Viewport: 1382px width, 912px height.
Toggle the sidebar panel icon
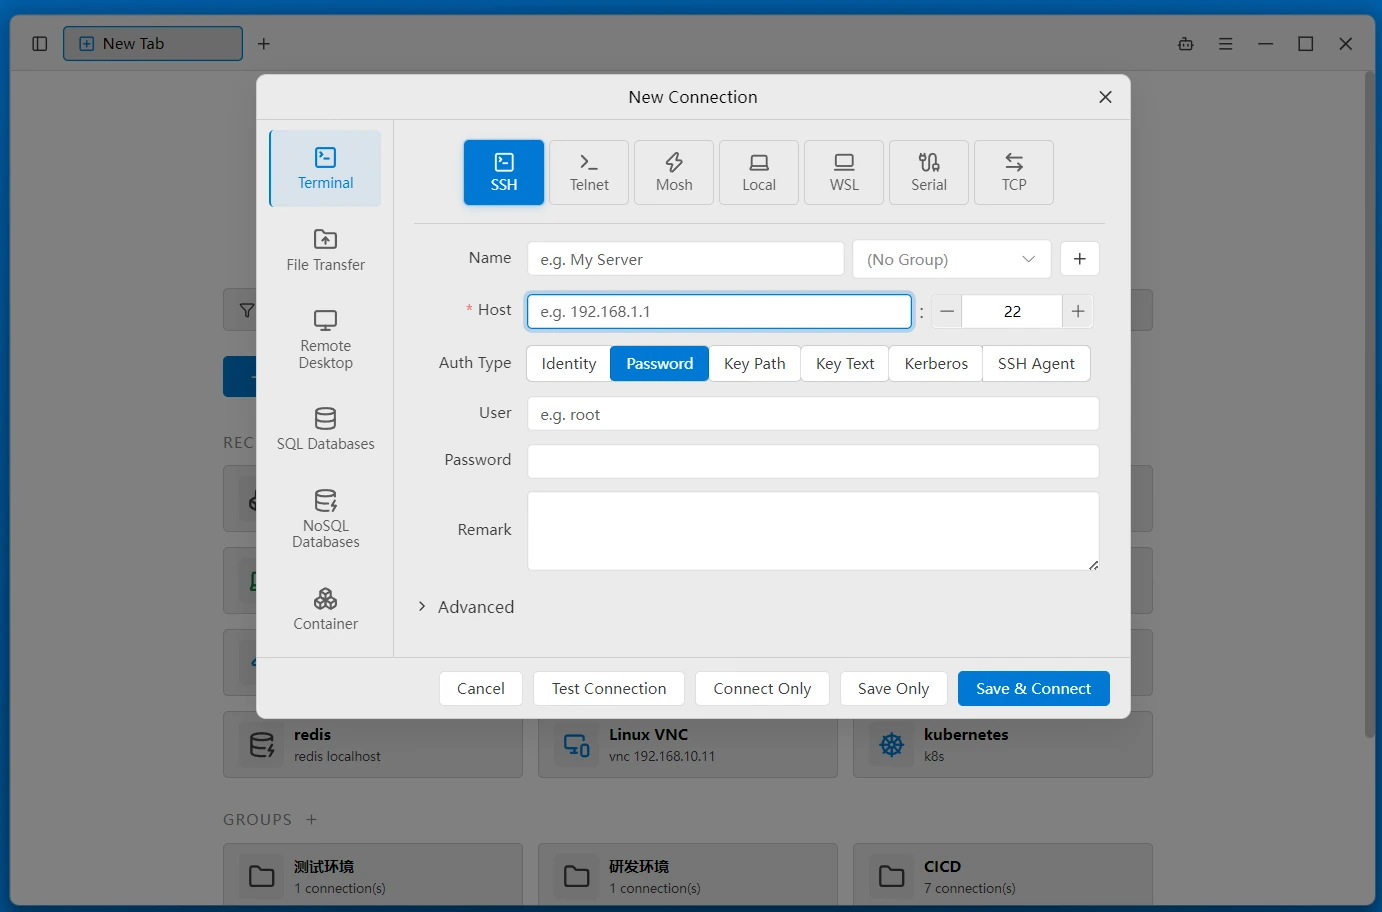pyautogui.click(x=40, y=44)
